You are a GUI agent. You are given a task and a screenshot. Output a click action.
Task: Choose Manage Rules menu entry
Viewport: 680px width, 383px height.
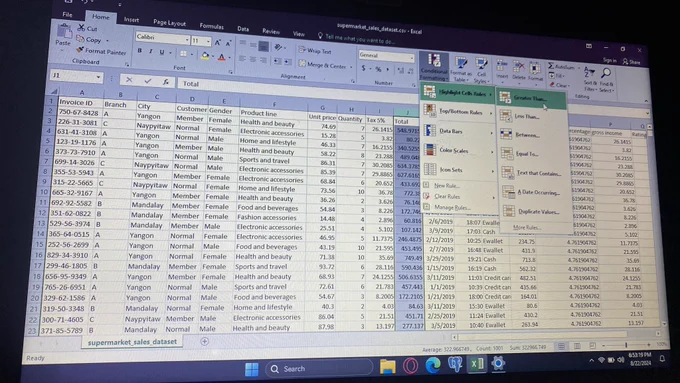pyautogui.click(x=452, y=207)
